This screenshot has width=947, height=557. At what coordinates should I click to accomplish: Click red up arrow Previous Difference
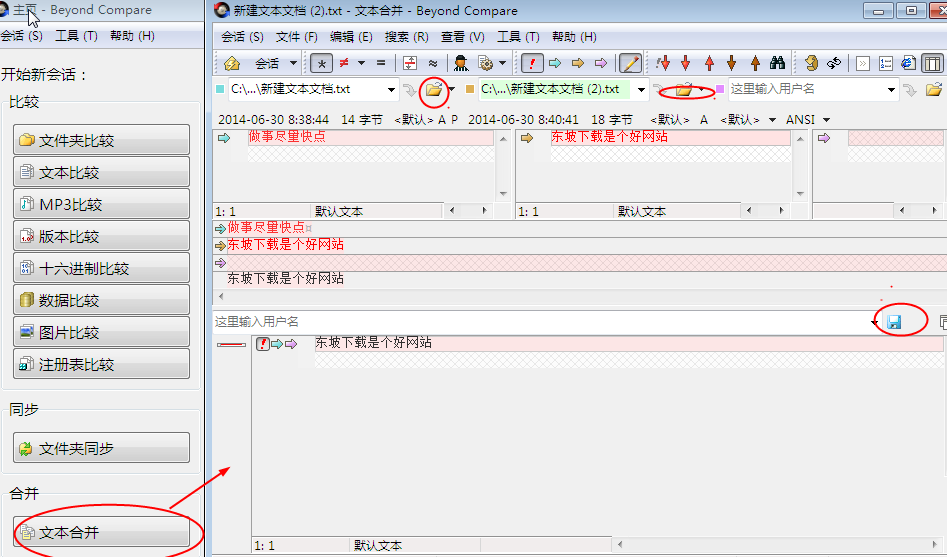tap(709, 63)
